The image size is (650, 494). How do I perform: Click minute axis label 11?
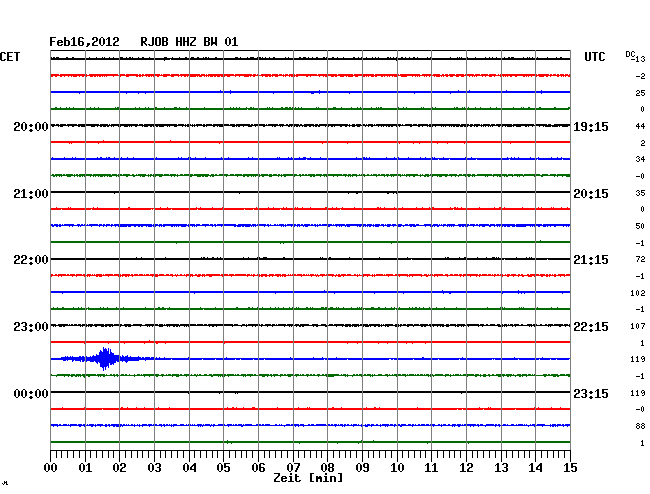tap(431, 467)
